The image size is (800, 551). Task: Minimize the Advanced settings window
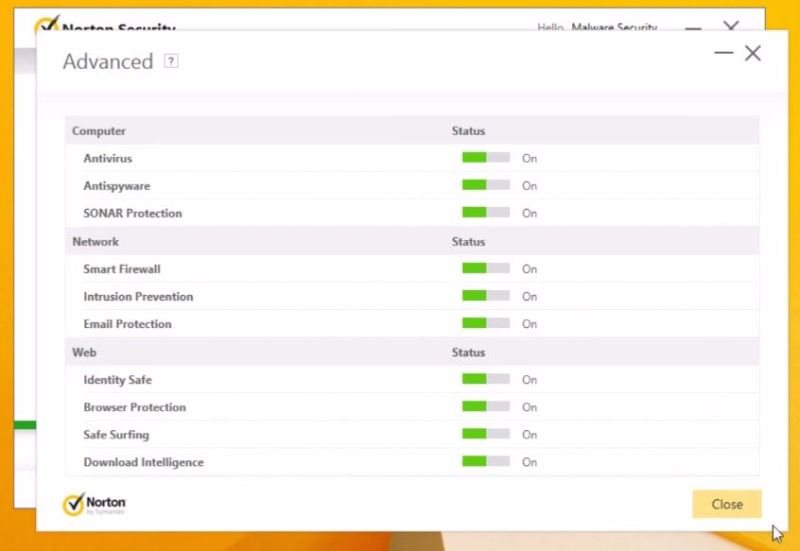pos(724,53)
